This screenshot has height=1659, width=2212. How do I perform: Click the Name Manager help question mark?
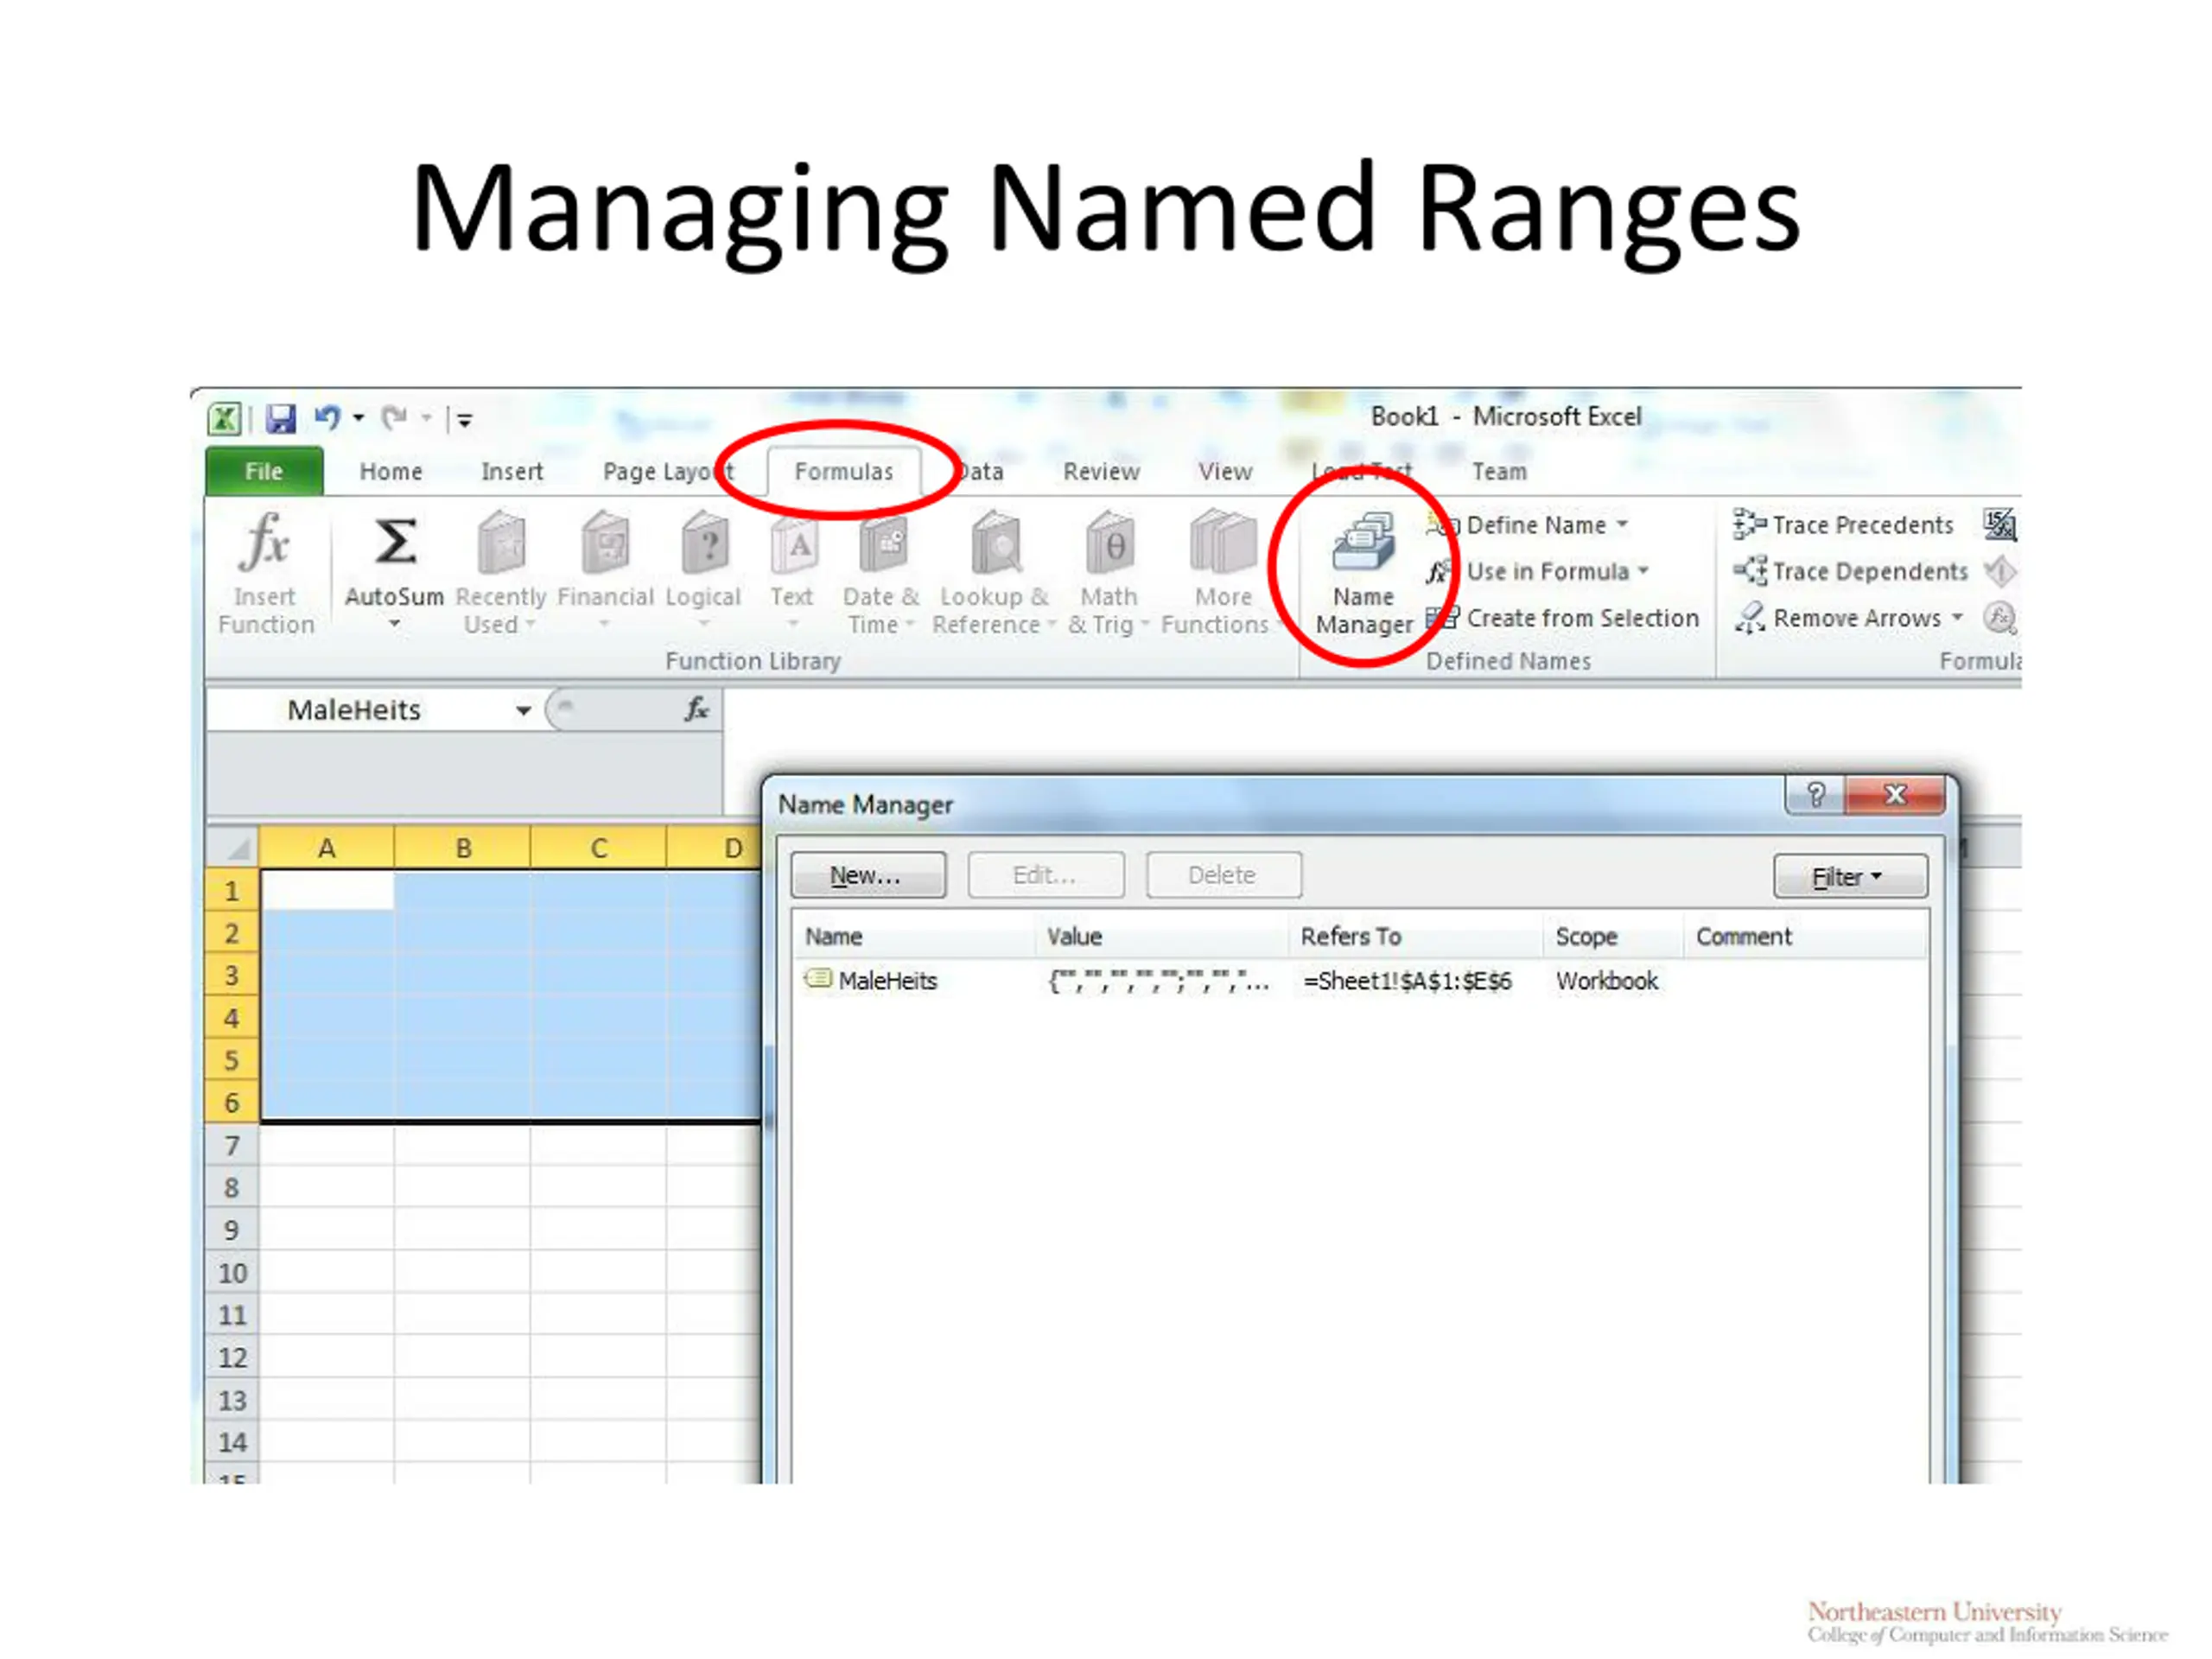[x=1816, y=795]
